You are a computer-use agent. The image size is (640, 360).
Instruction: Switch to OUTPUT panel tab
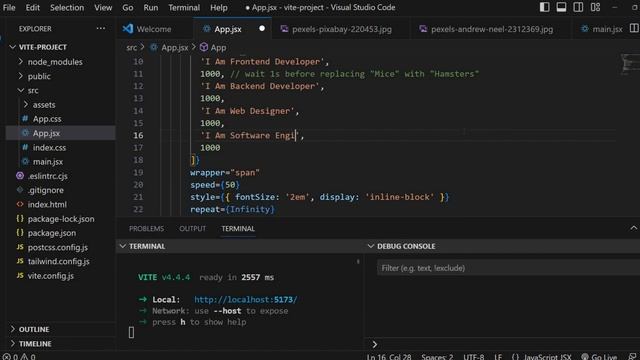193,229
